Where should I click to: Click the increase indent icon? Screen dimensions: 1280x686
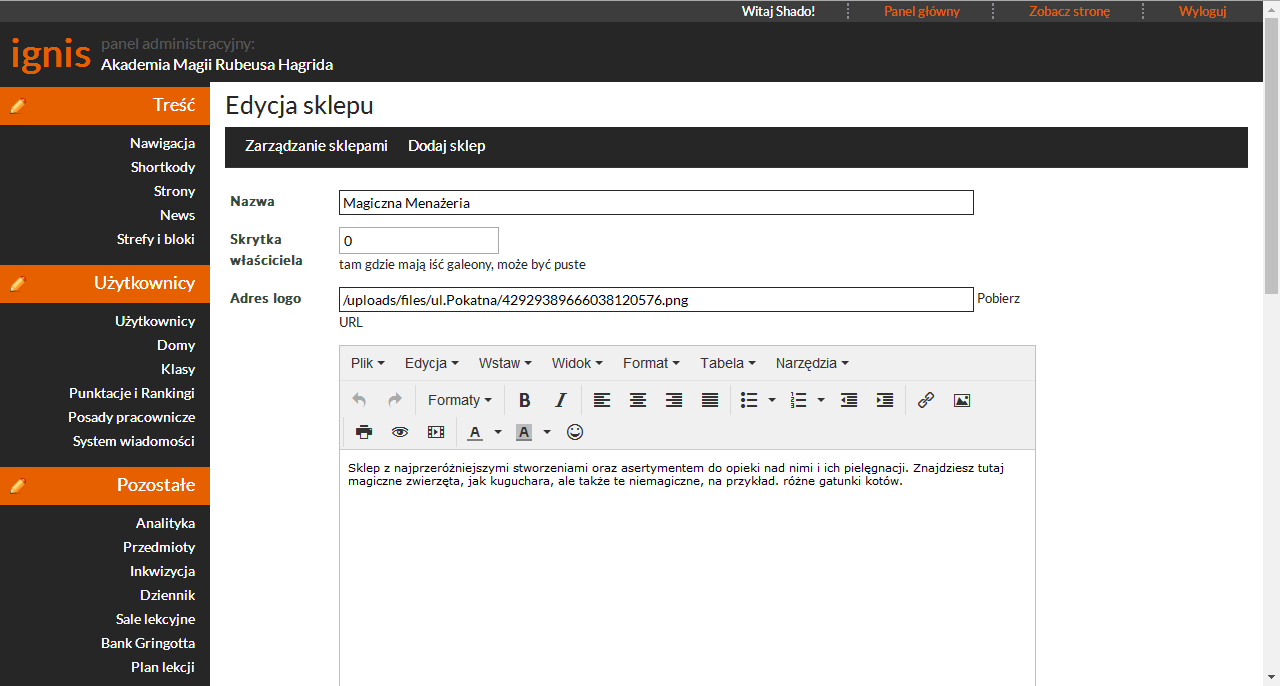click(x=885, y=400)
